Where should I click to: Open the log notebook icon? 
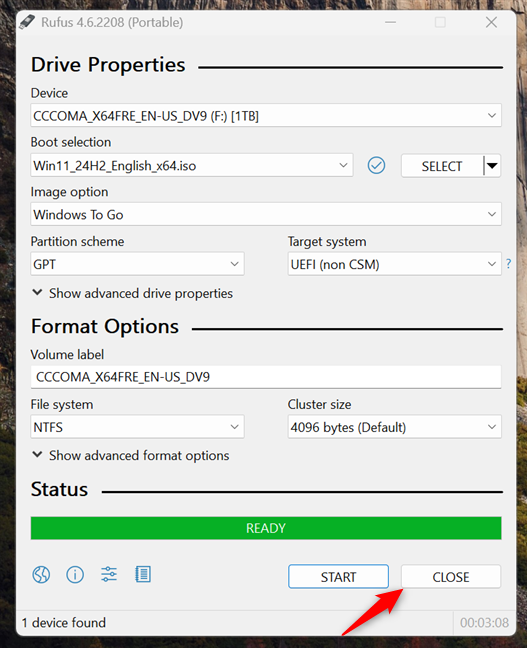(x=143, y=574)
